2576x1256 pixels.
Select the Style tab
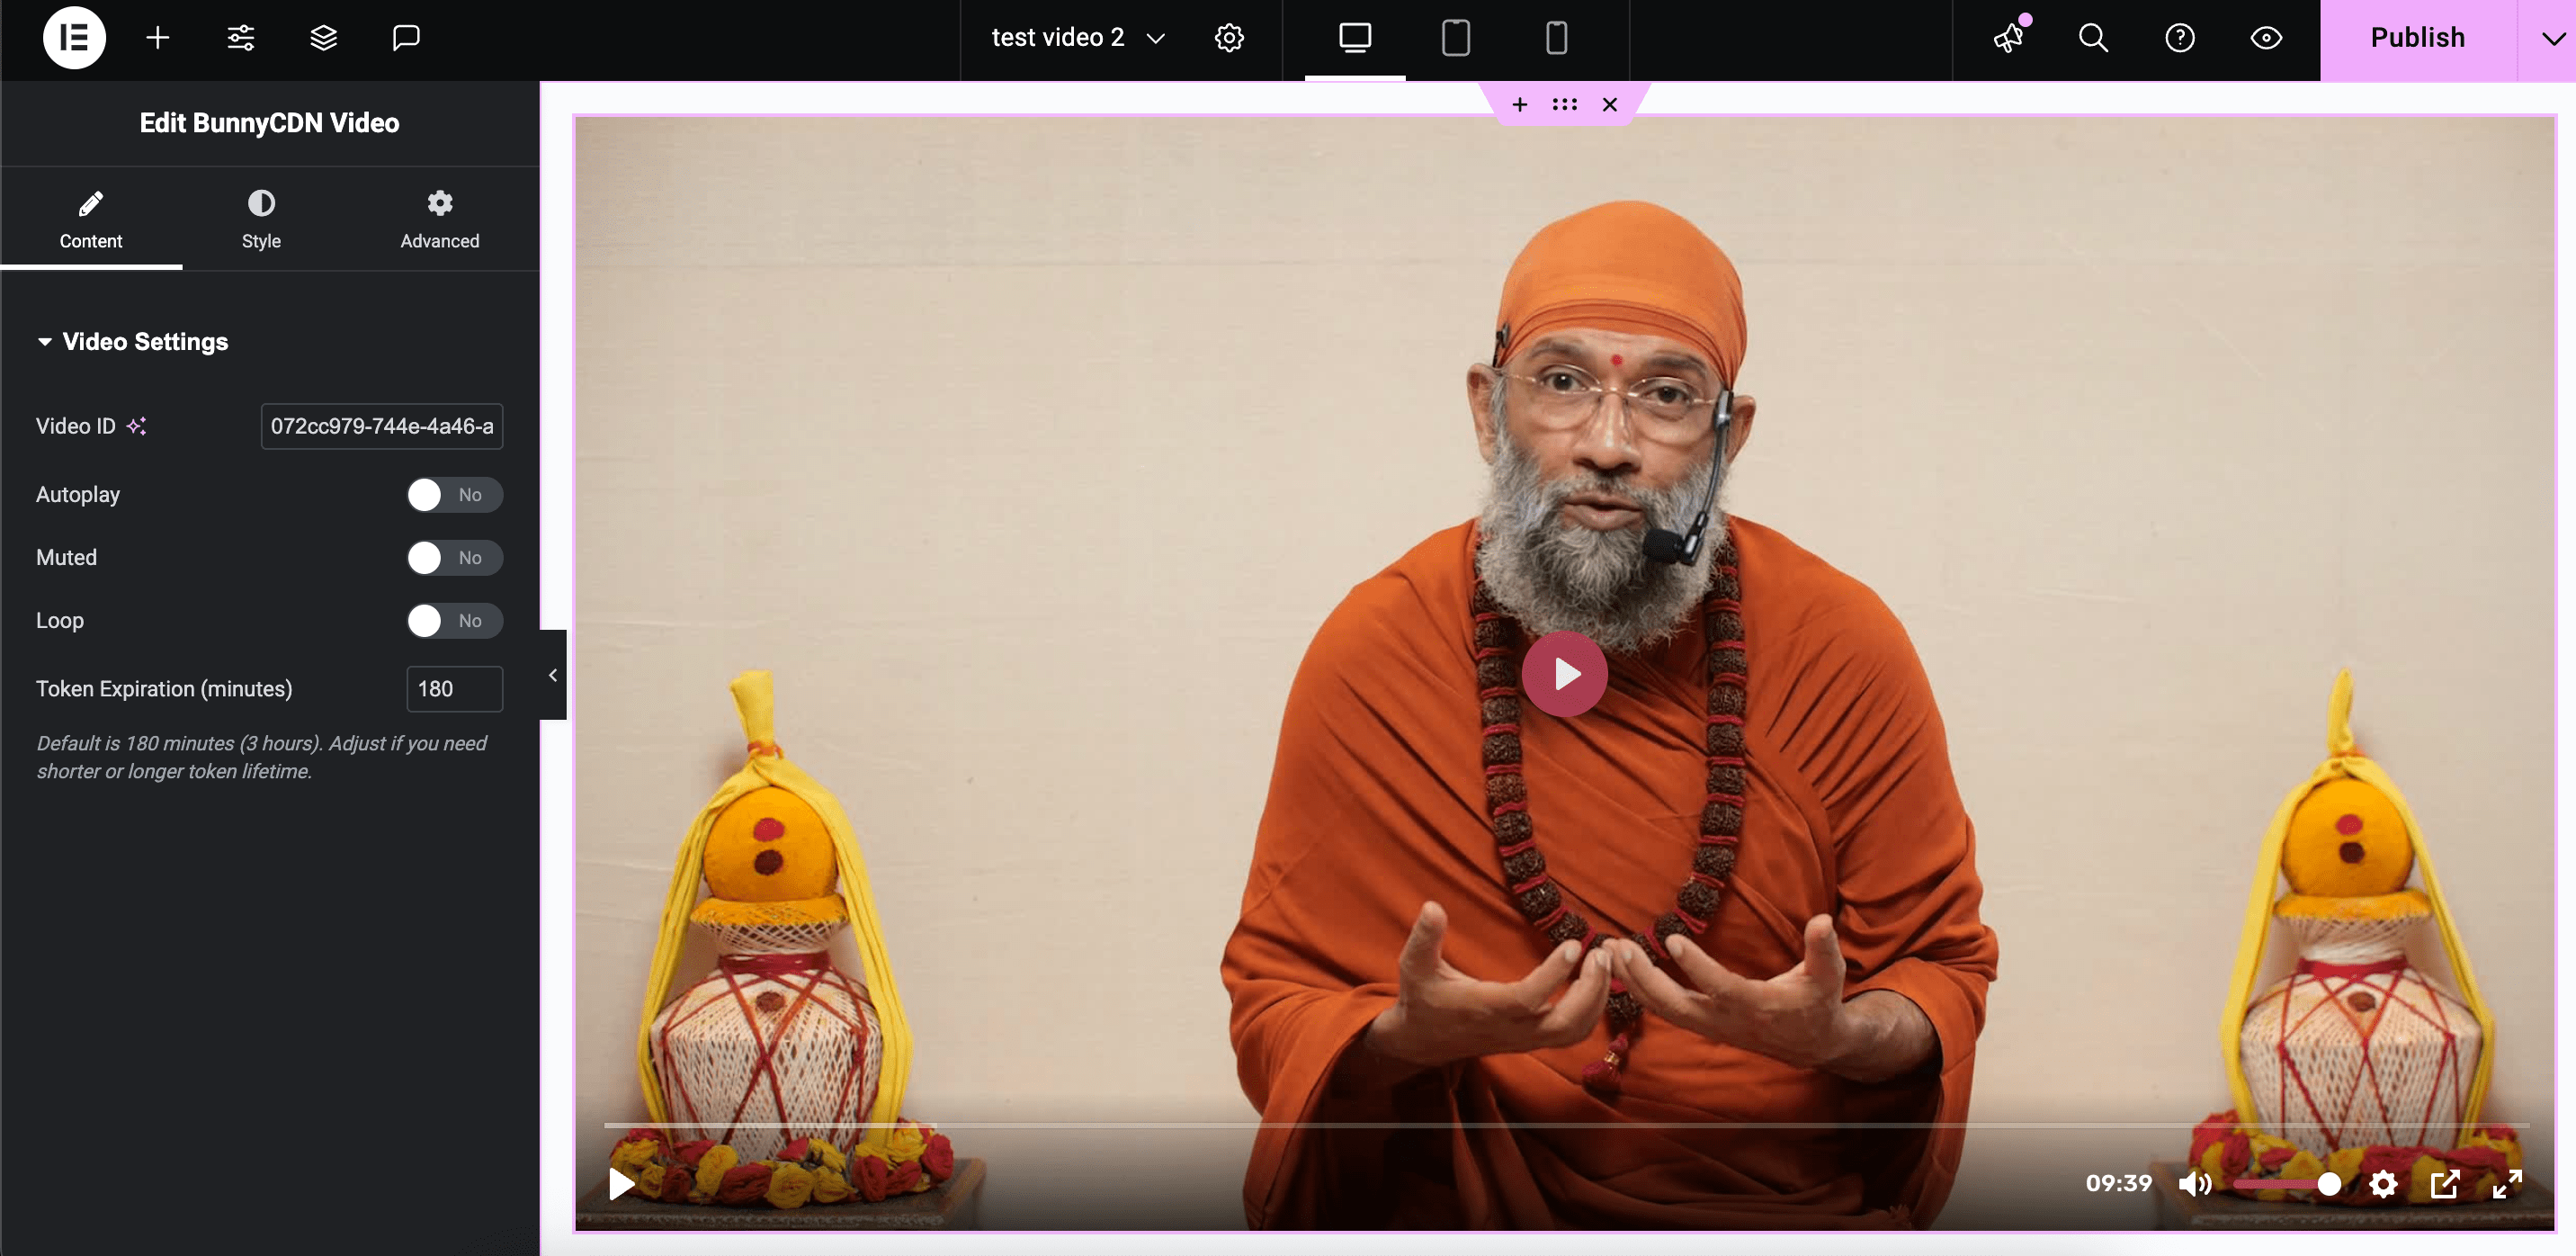point(261,220)
